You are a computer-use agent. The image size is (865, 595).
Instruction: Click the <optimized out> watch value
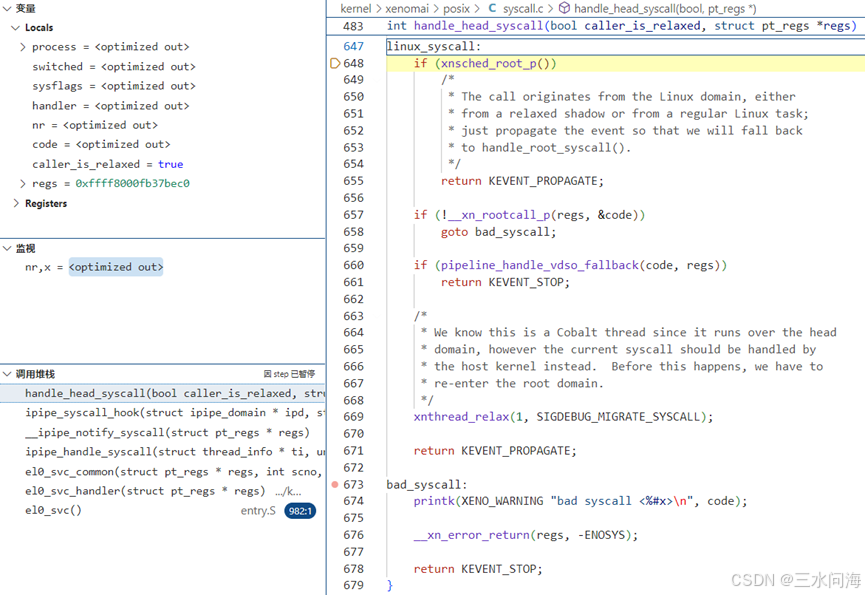(x=116, y=267)
